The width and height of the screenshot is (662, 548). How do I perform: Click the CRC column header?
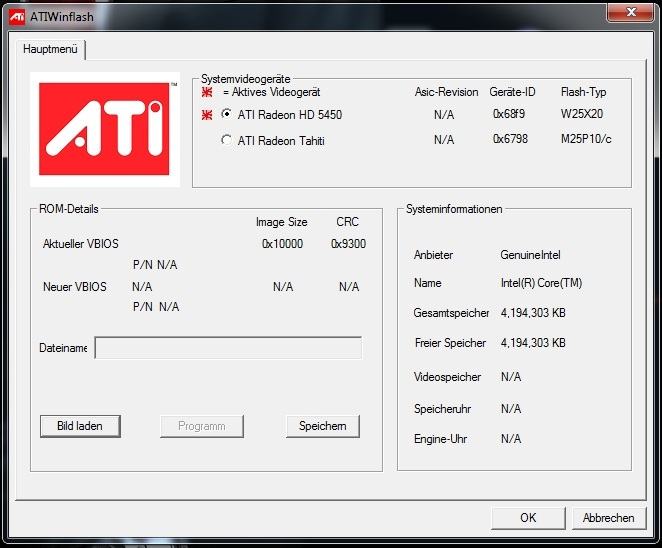coord(347,222)
